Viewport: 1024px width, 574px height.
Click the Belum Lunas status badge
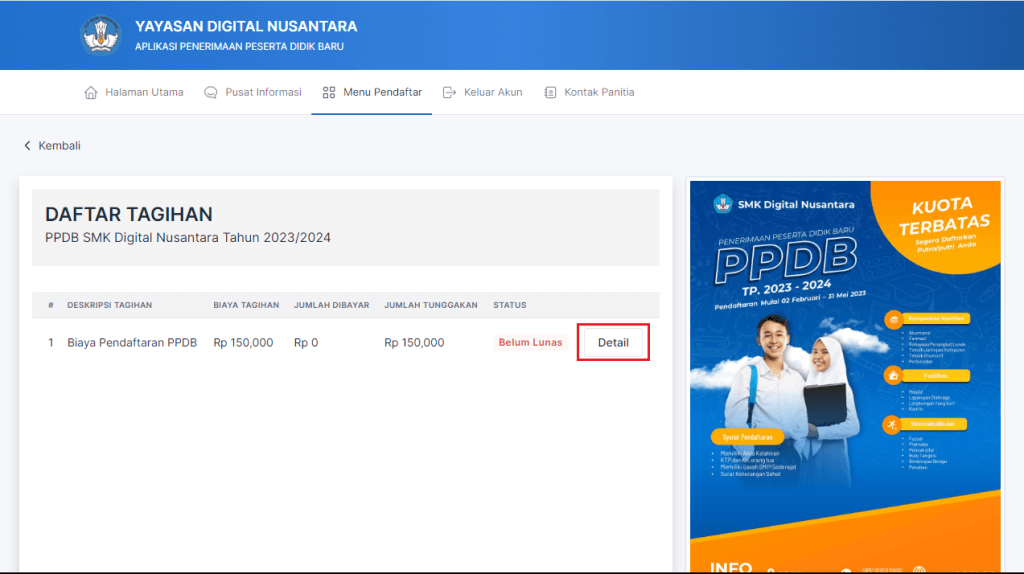coord(530,342)
